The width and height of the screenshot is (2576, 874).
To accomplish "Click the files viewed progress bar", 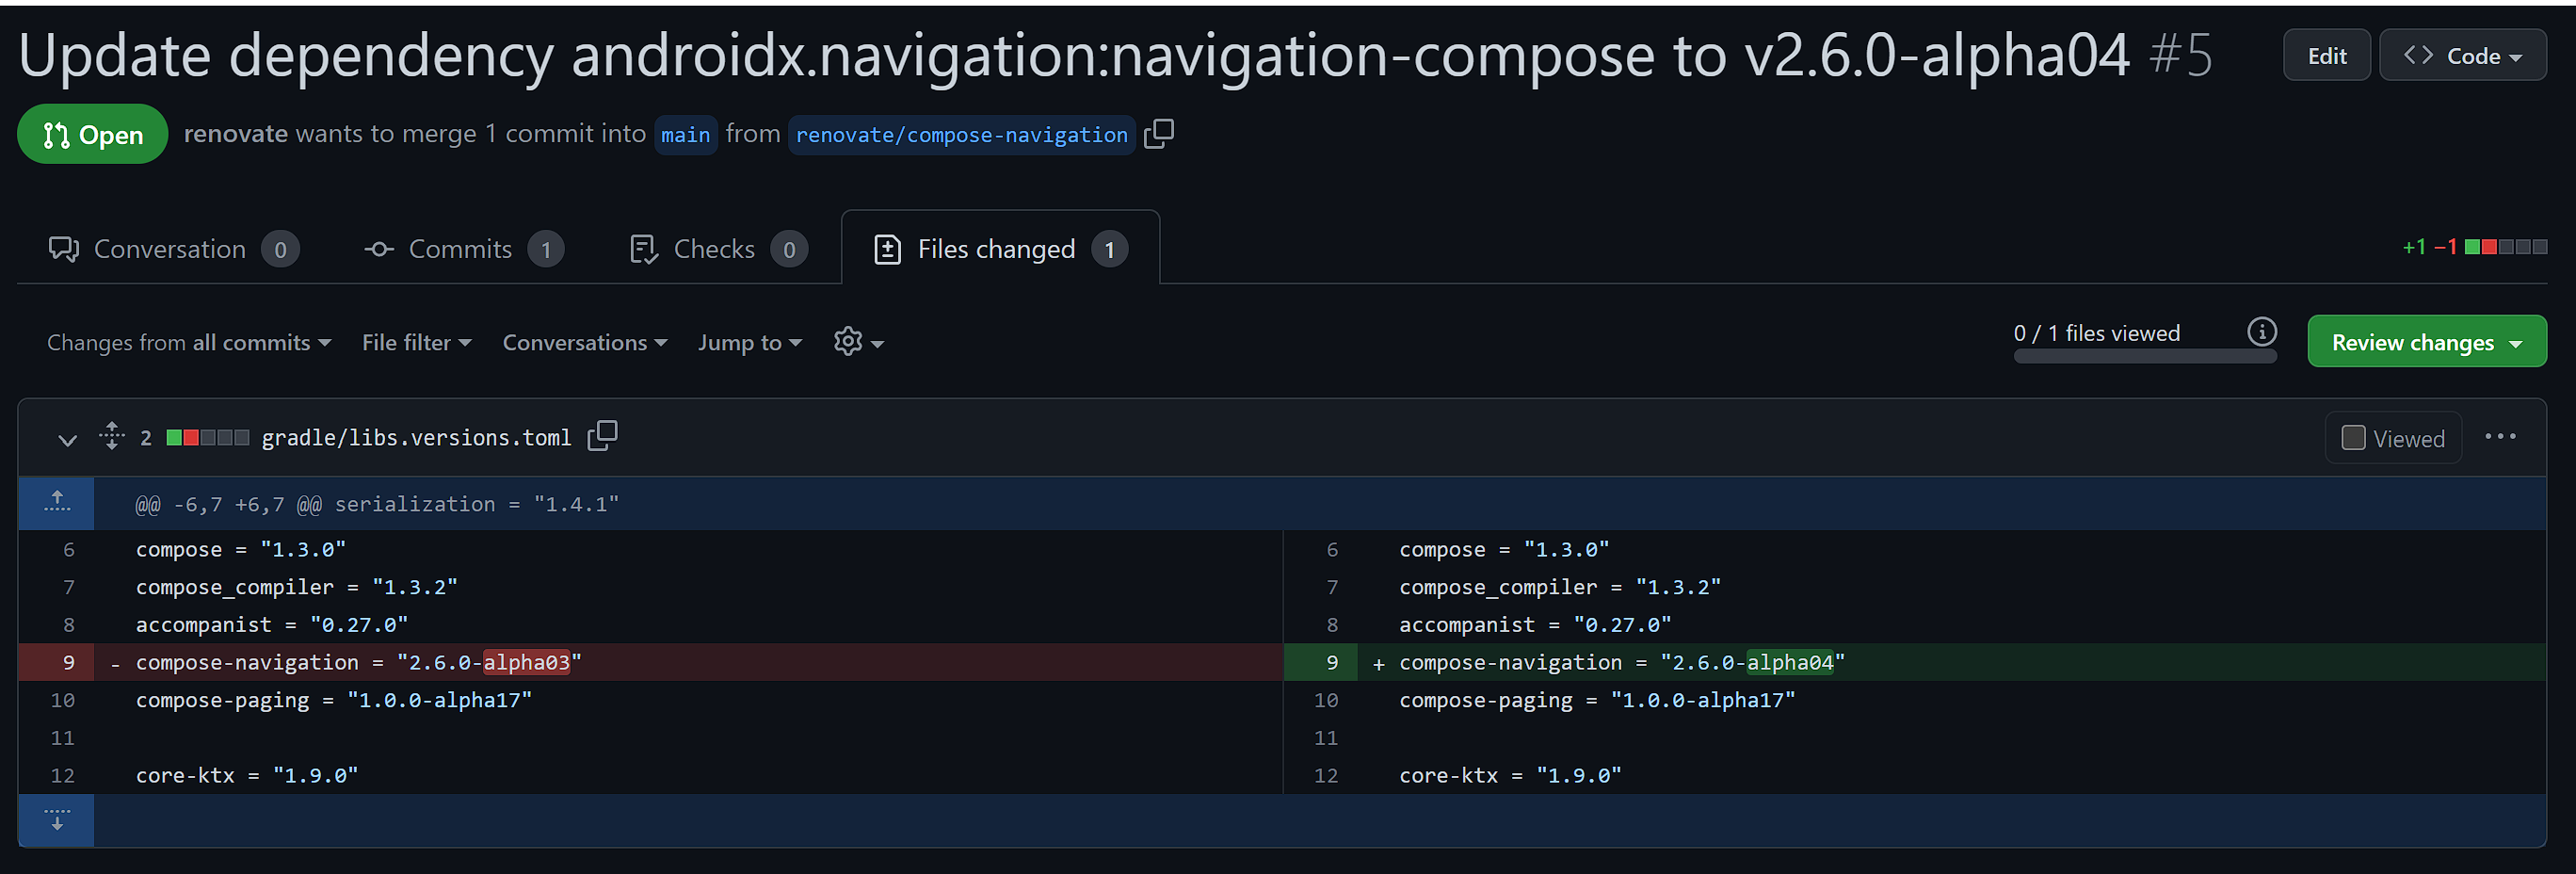I will (2144, 356).
